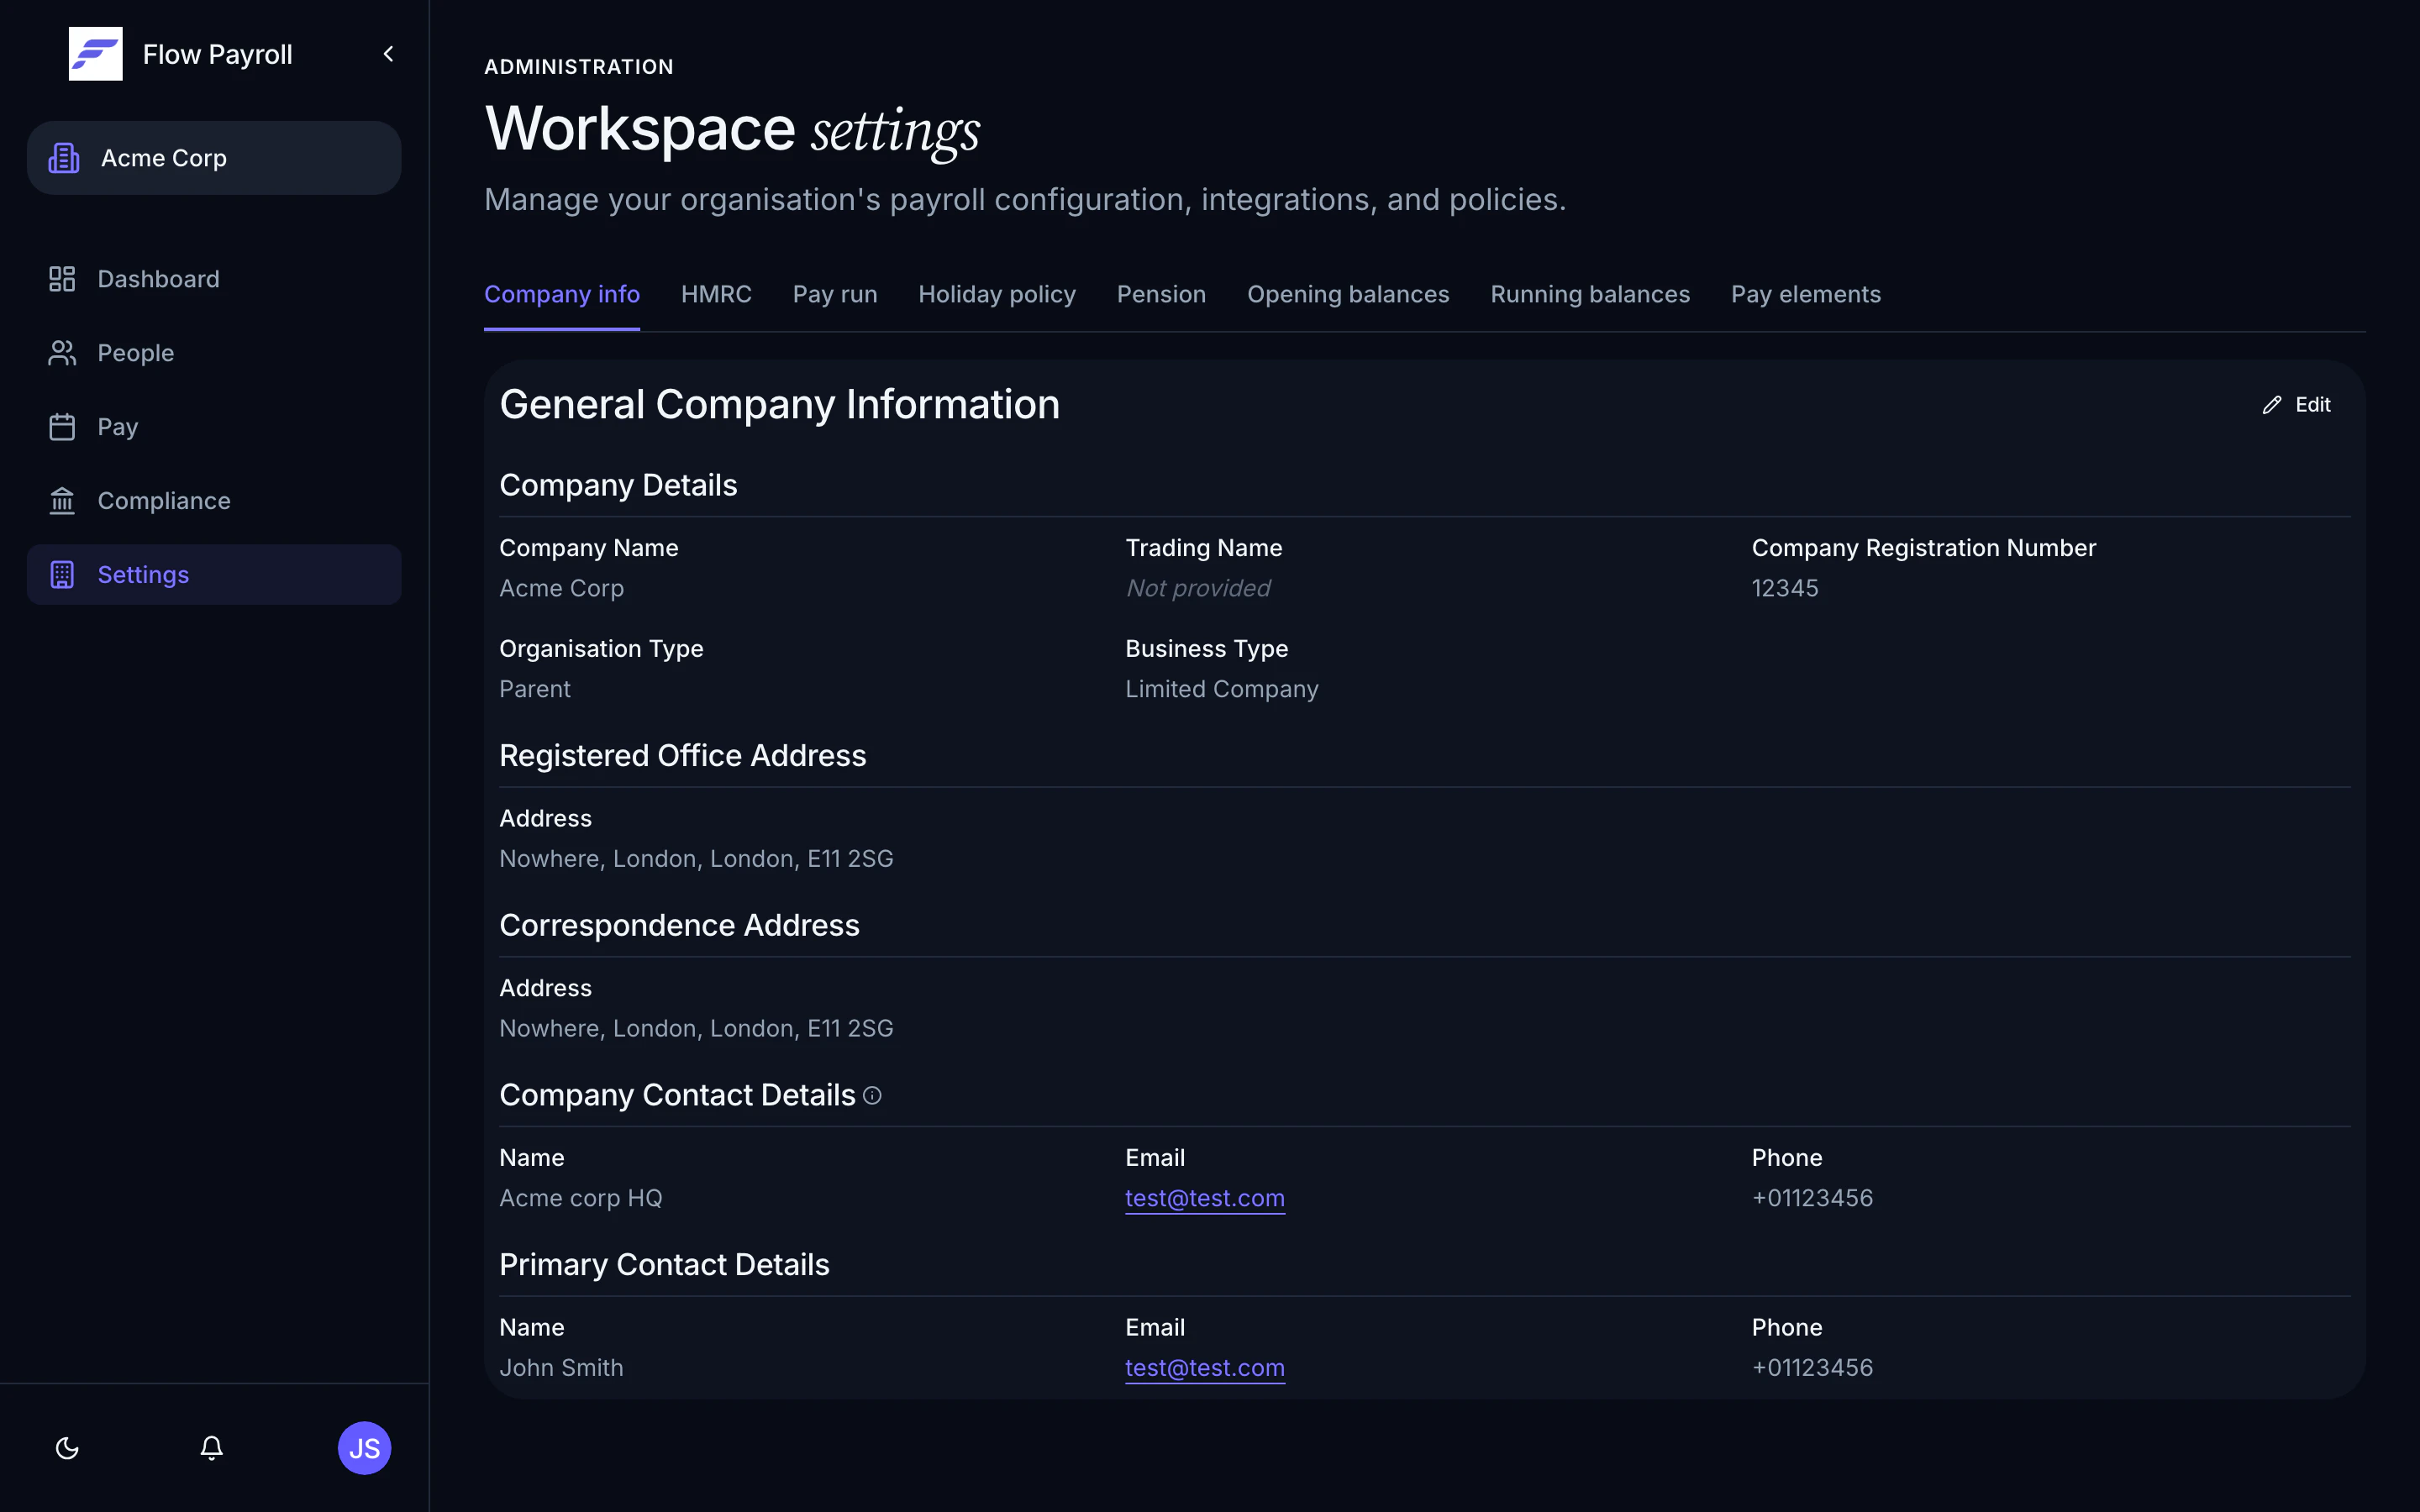This screenshot has width=2420, height=1512.
Task: Go to Dashboard in the sidebar
Action: 214,279
